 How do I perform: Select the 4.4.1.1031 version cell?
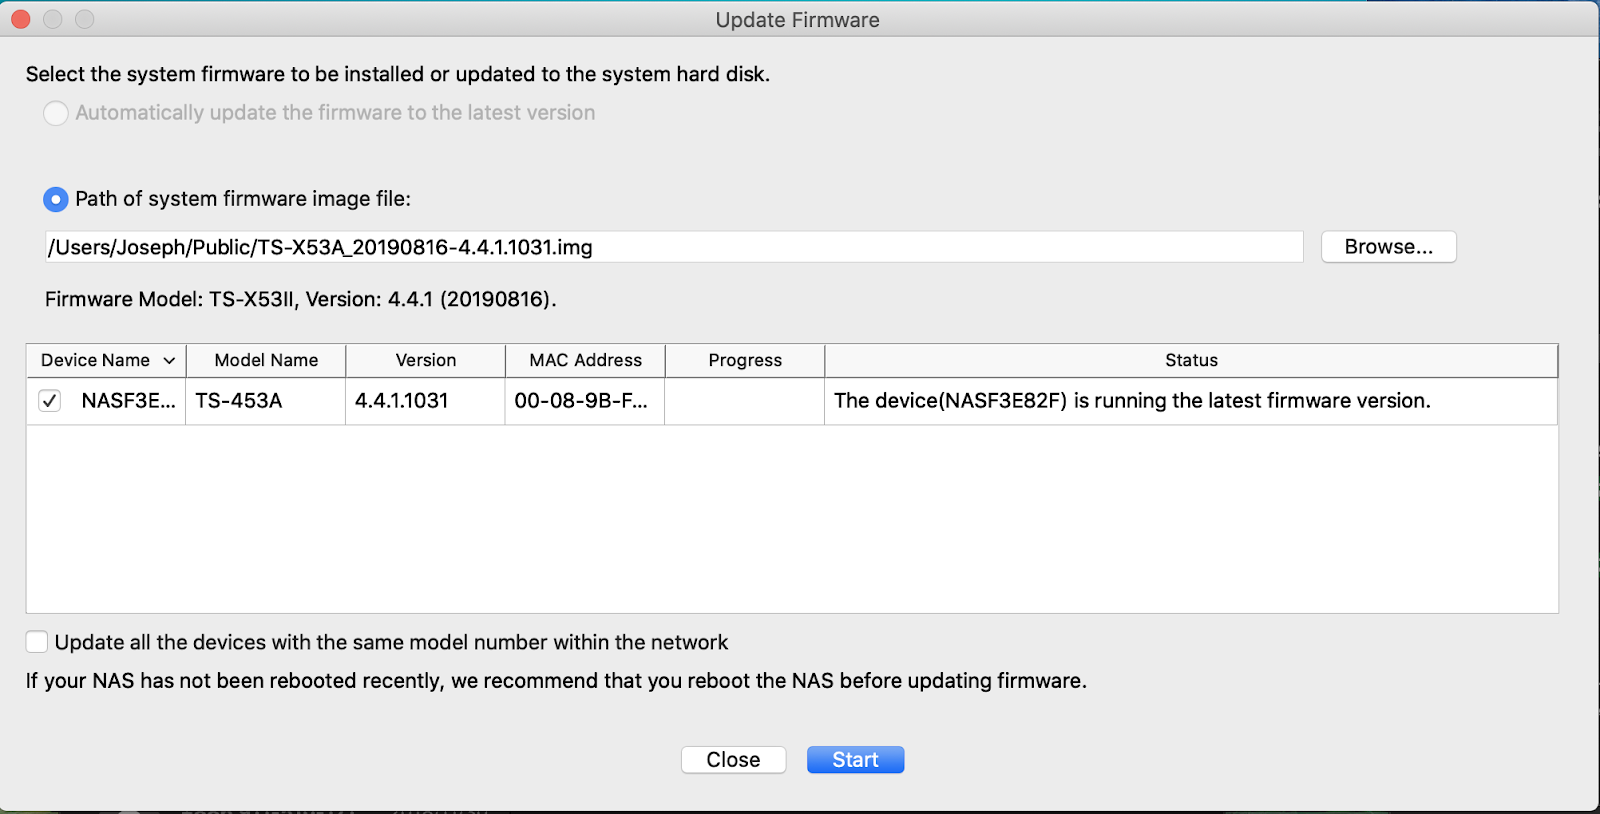pos(426,401)
